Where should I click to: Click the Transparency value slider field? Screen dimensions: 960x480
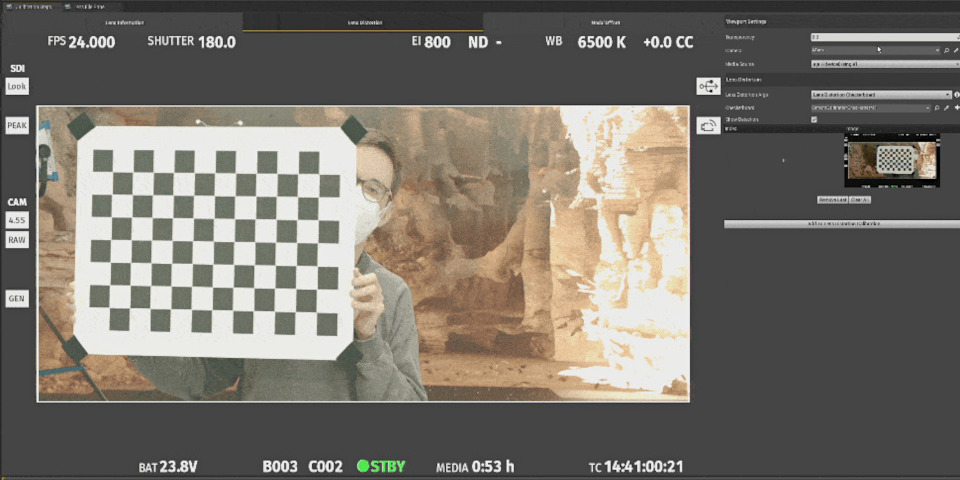pos(880,37)
